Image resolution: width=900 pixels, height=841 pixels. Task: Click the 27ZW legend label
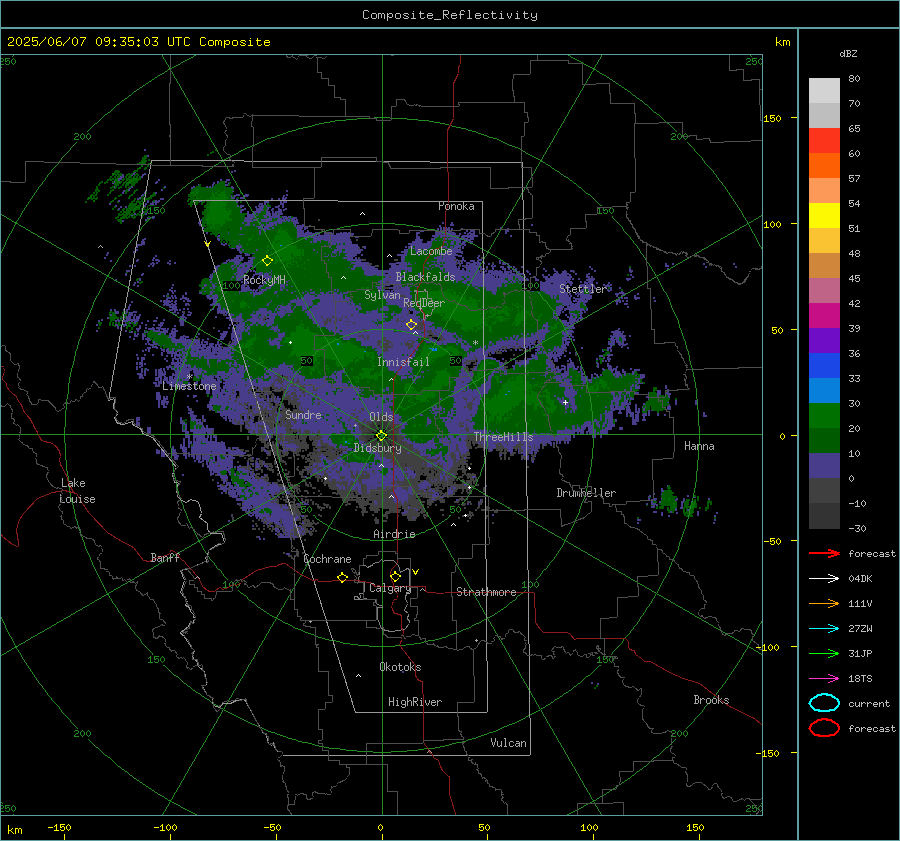click(x=860, y=628)
